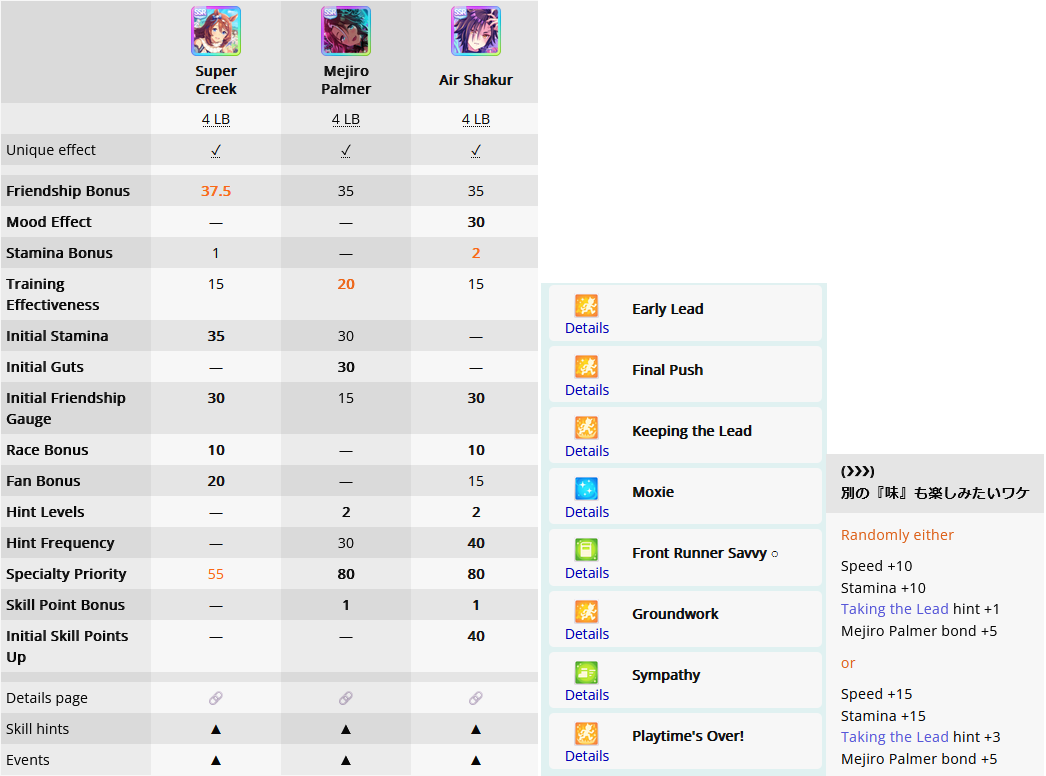The height and width of the screenshot is (776, 1046).
Task: Select the Skill Point Bonus row label
Action: click(x=65, y=605)
